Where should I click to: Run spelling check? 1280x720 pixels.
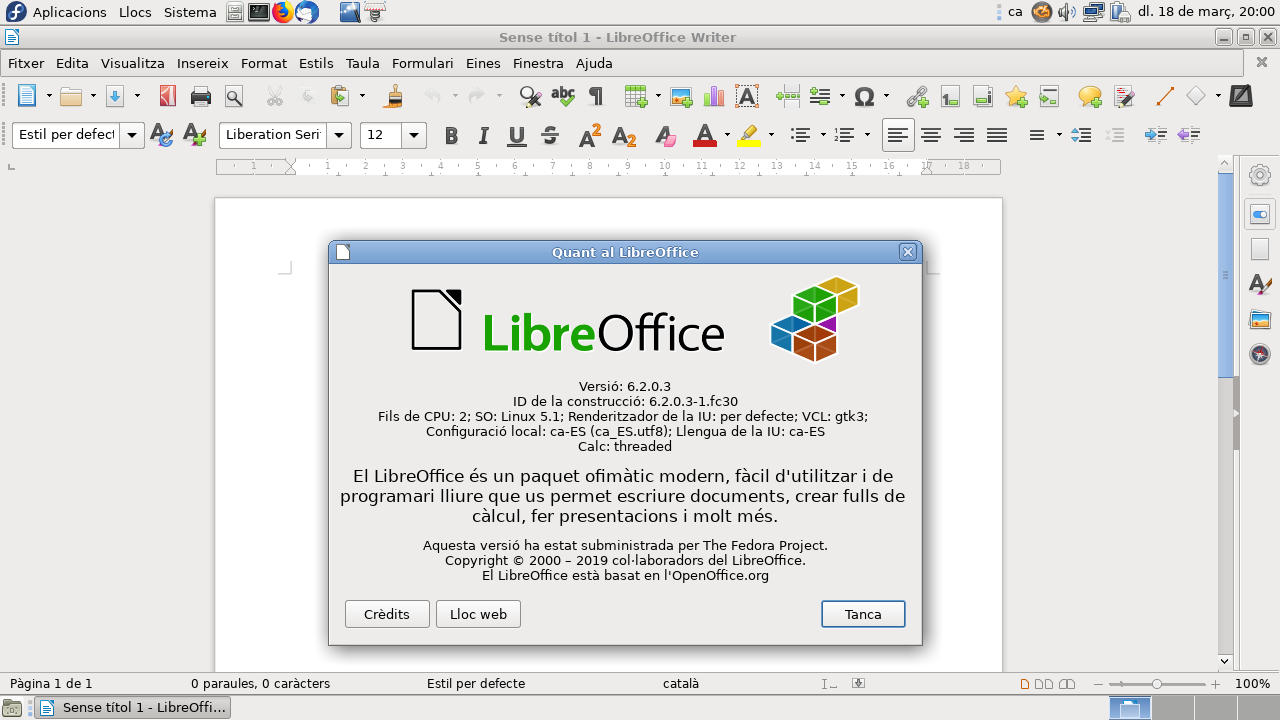(x=563, y=97)
